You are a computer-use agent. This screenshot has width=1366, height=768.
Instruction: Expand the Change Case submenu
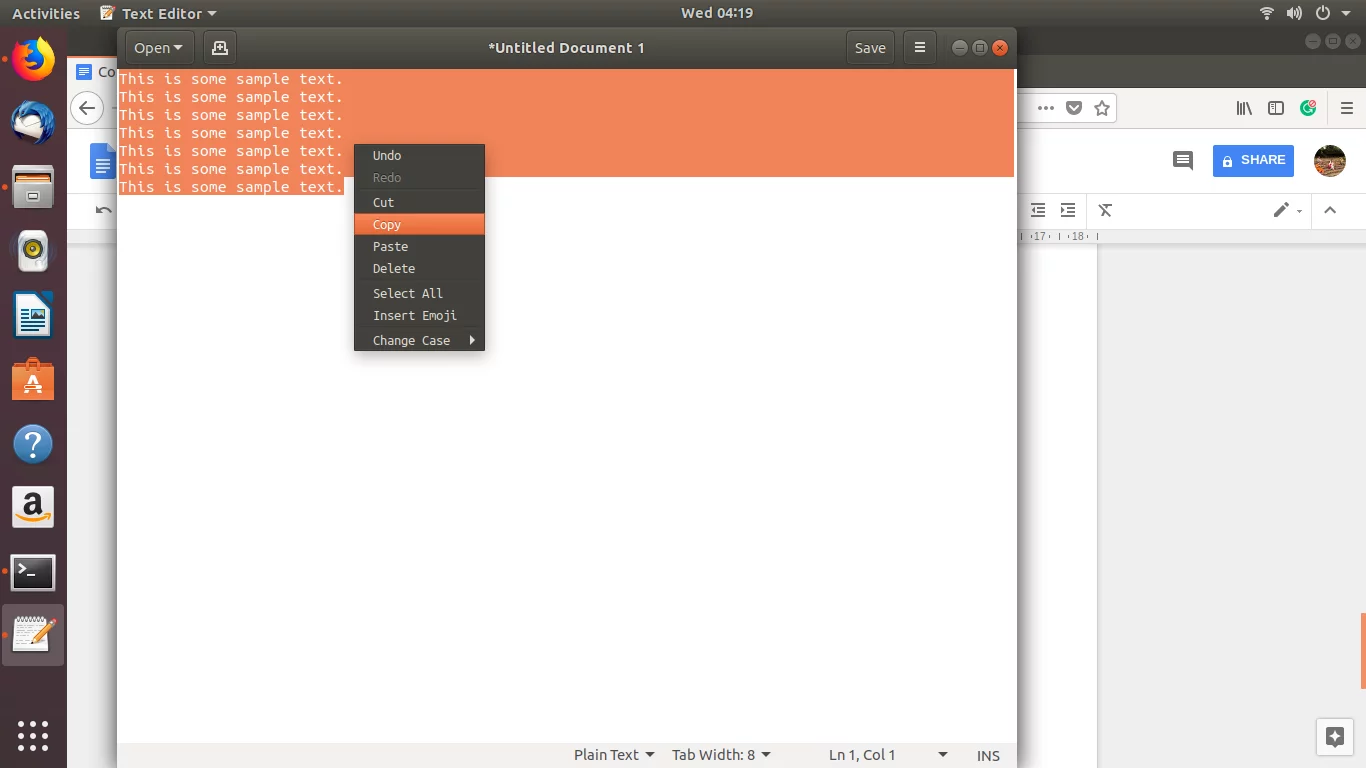click(x=419, y=340)
